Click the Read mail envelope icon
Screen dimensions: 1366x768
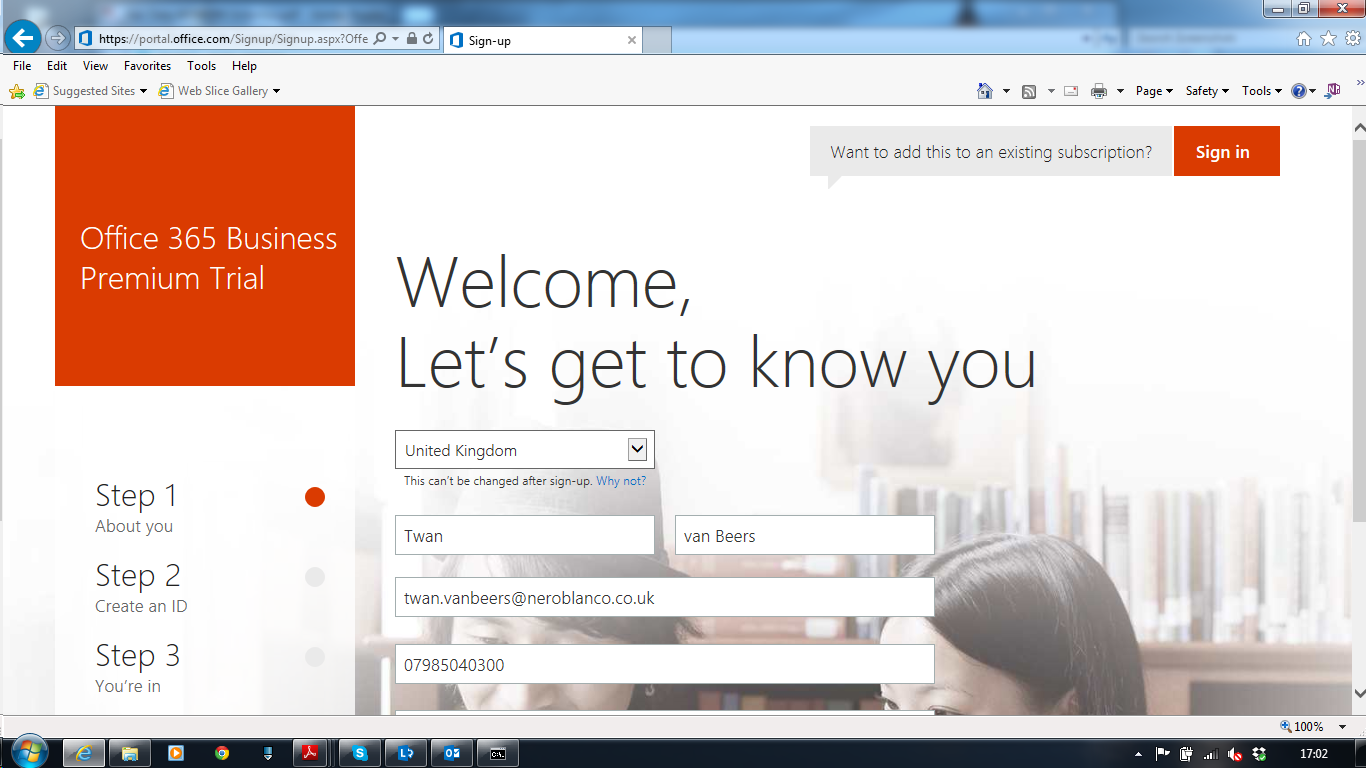[x=1071, y=91]
